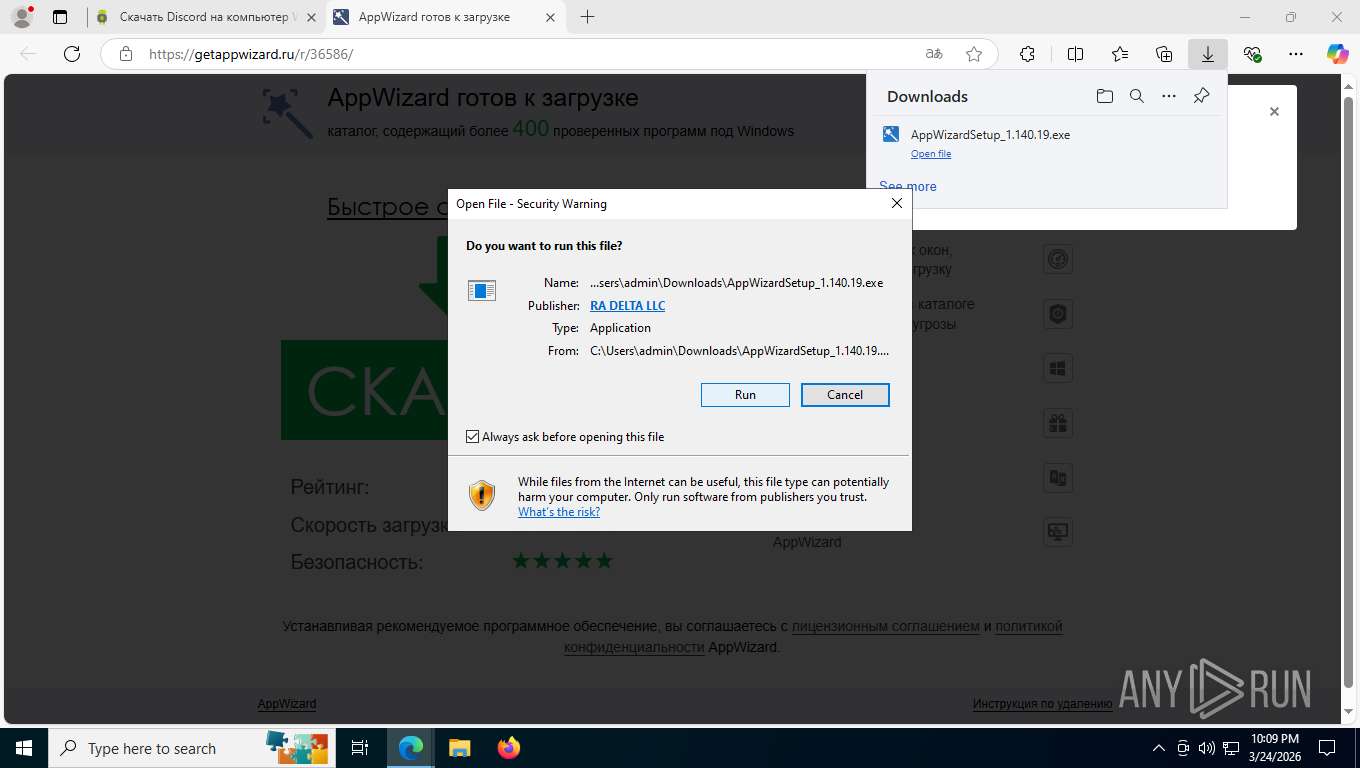This screenshot has width=1360, height=768.
Task: Uncheck Always ask before opening this file
Action: (473, 437)
